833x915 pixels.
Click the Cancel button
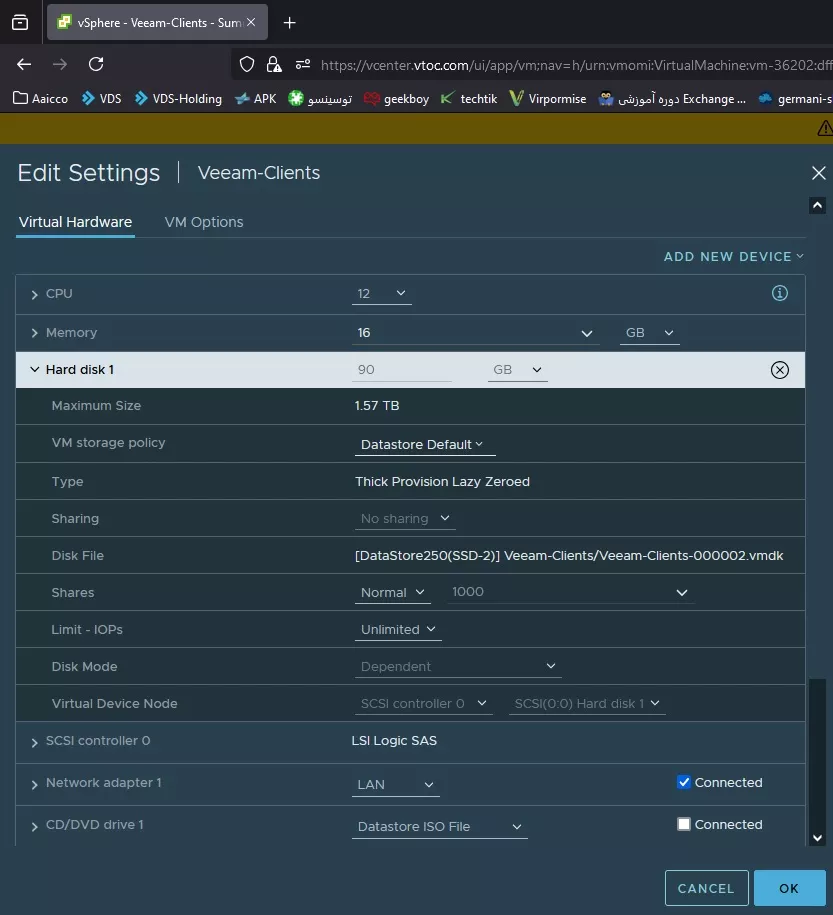[706, 888]
